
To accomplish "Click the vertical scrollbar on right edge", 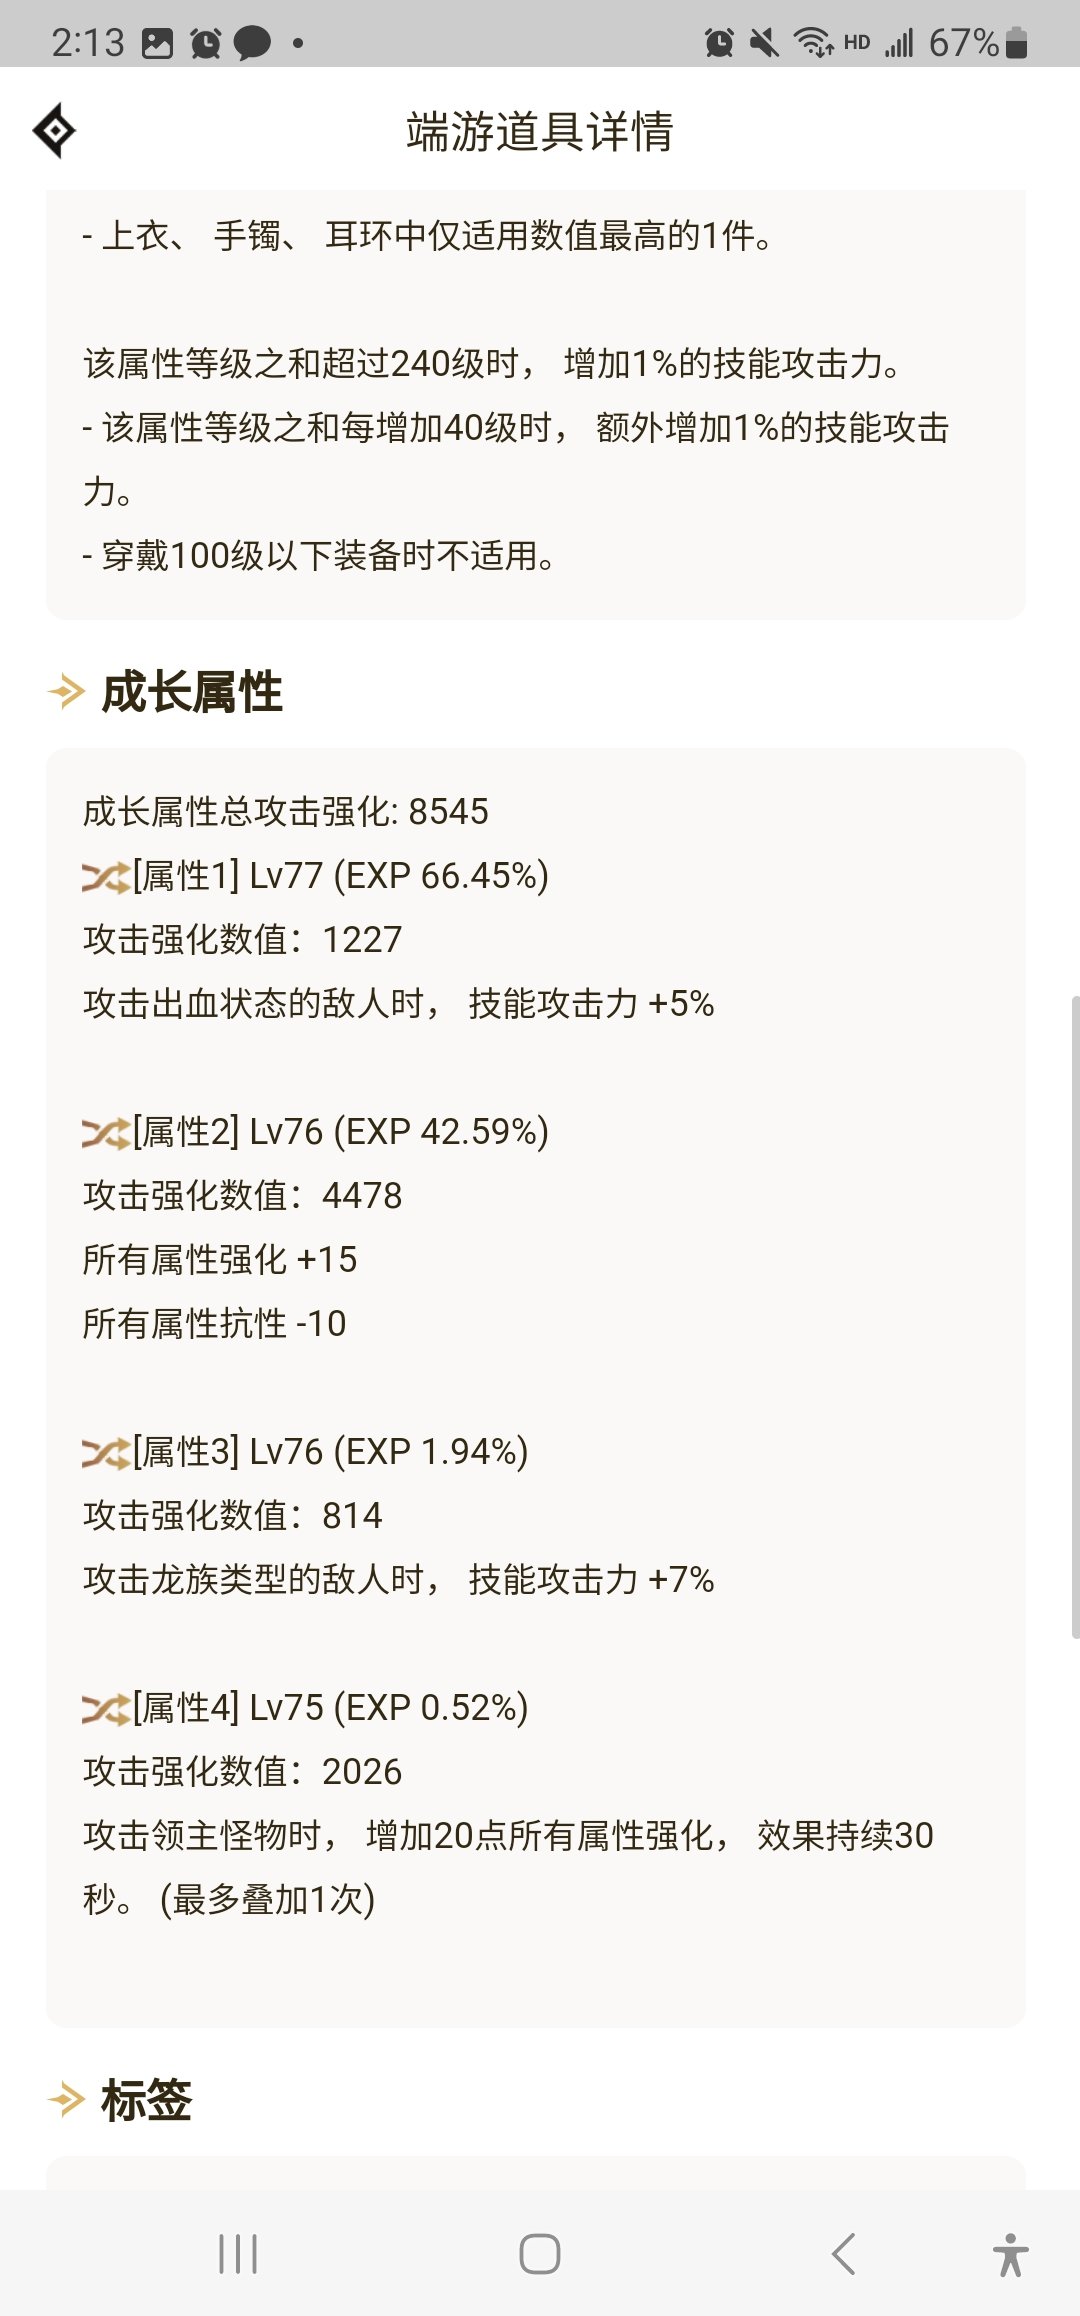I will [x=1075, y=1316].
